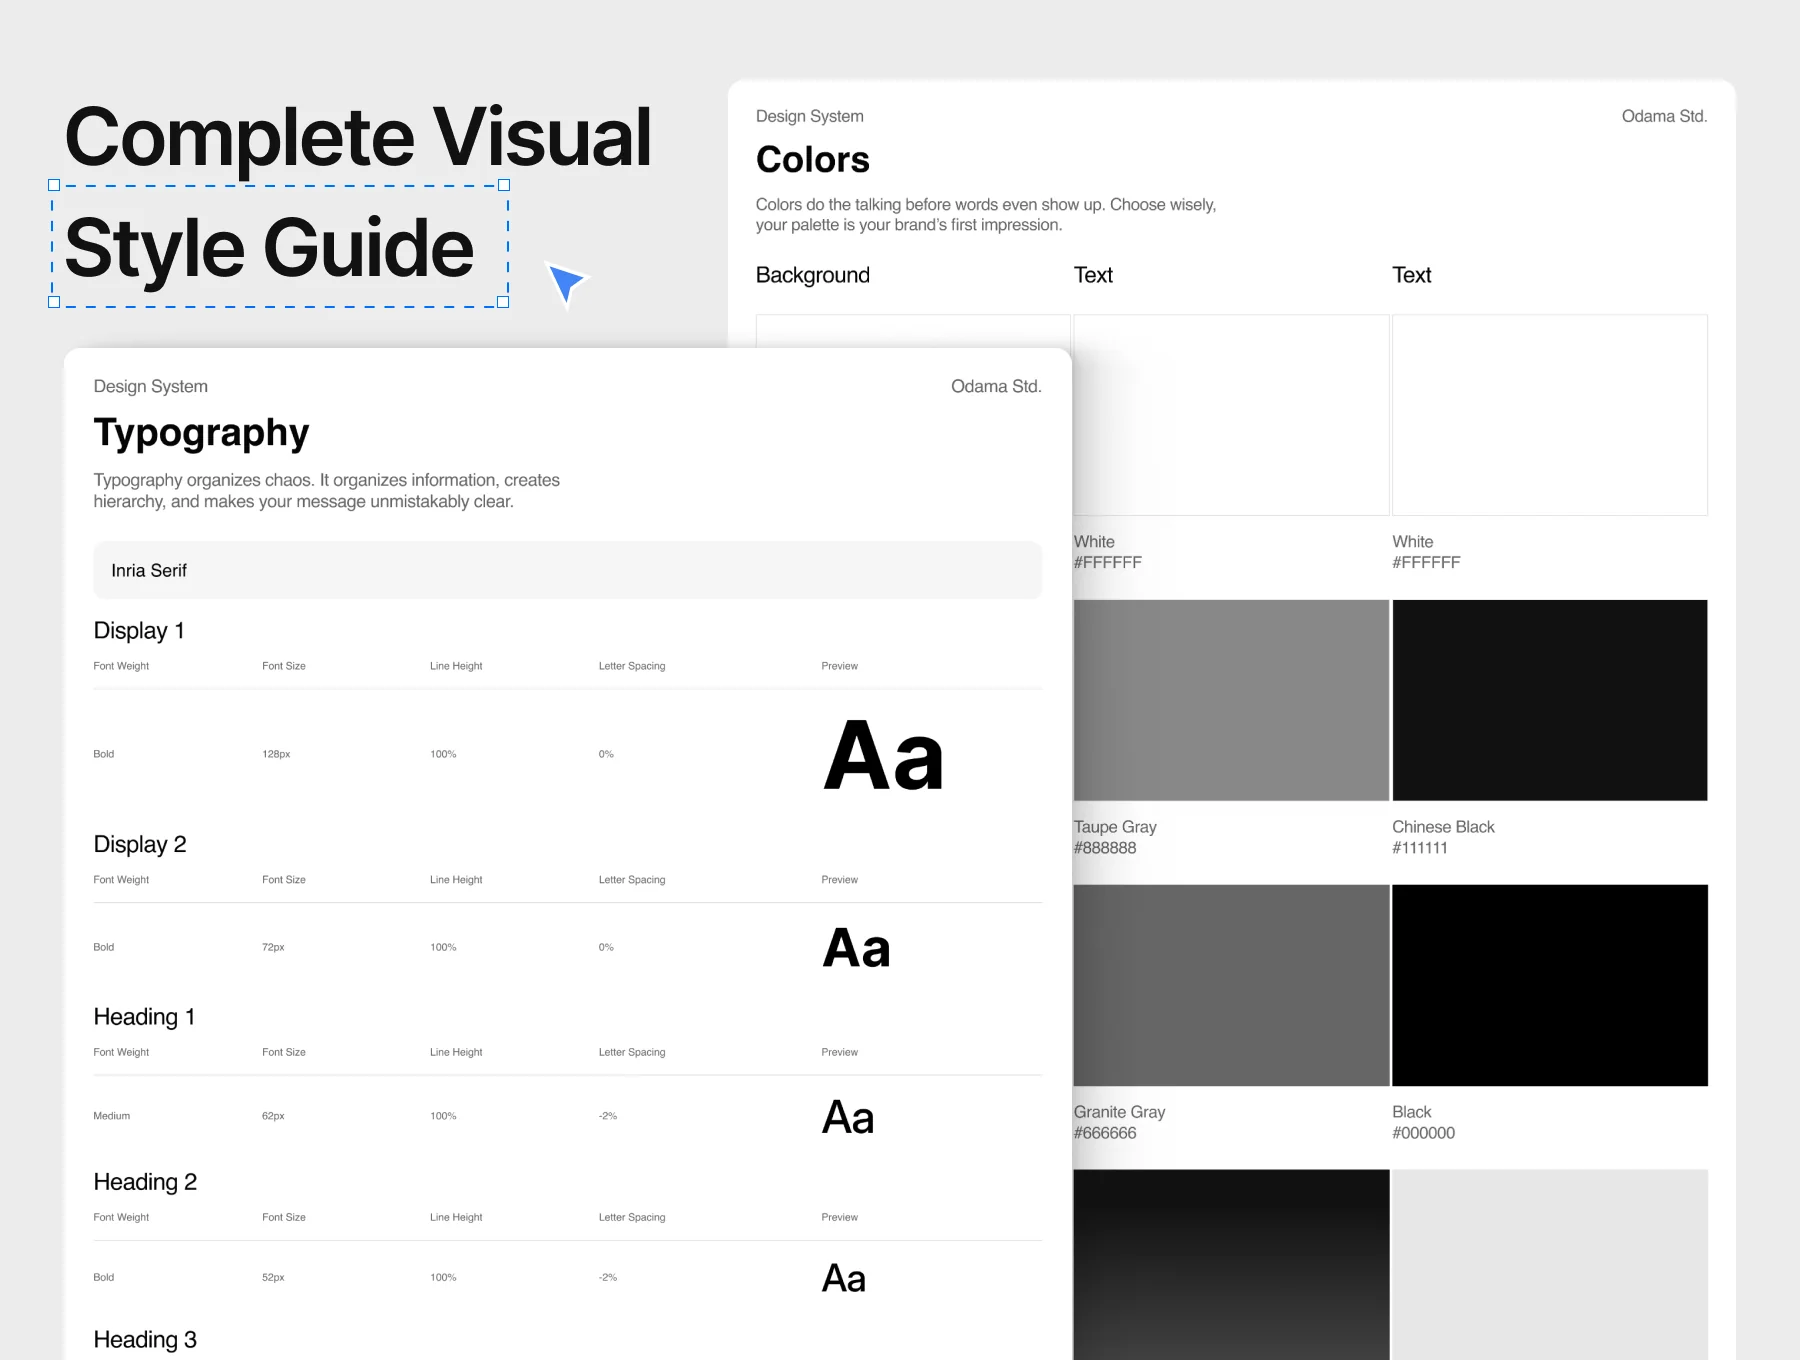Pick the Taupe Gray #888888 swatch

[x=1231, y=700]
